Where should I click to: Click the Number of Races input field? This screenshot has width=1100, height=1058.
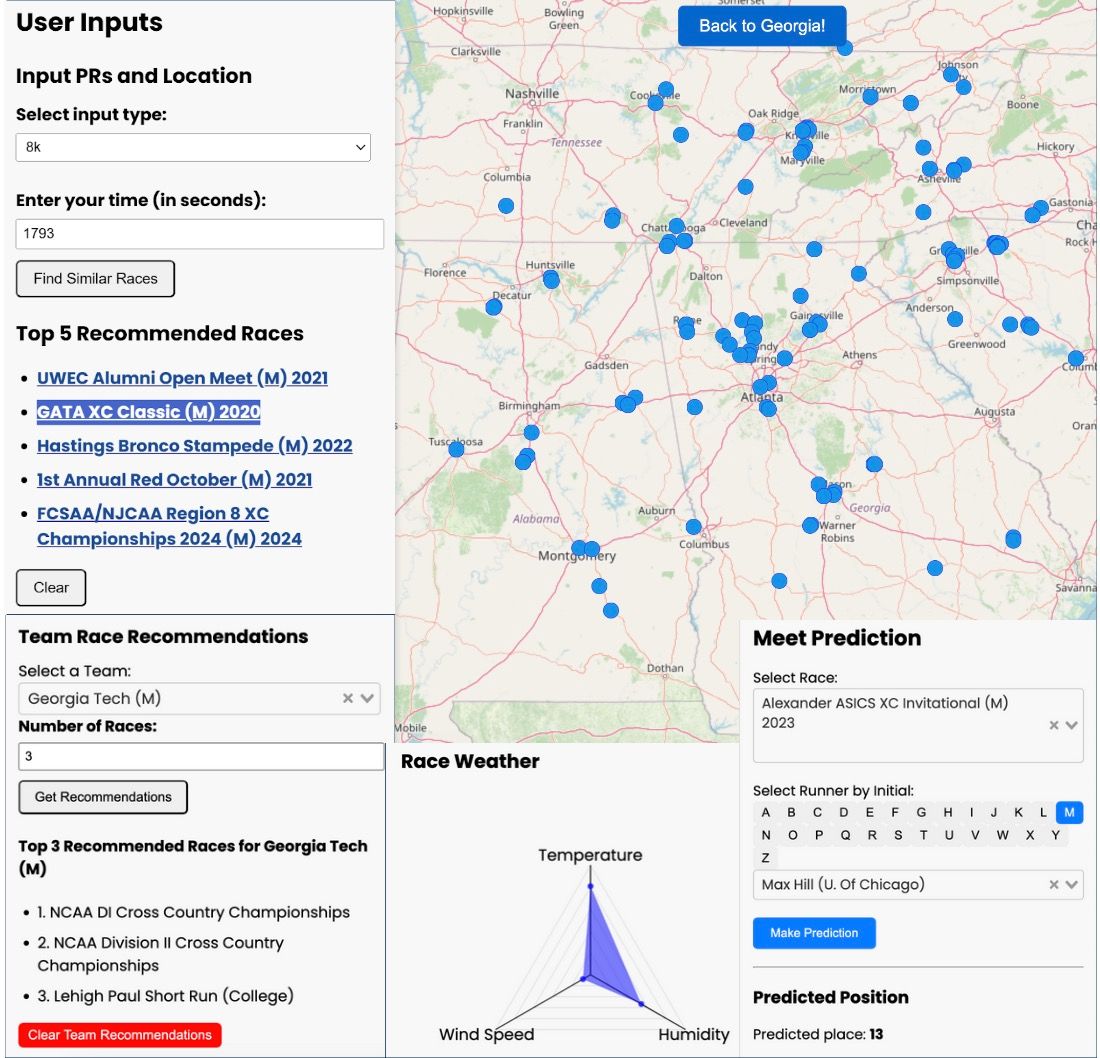201,756
